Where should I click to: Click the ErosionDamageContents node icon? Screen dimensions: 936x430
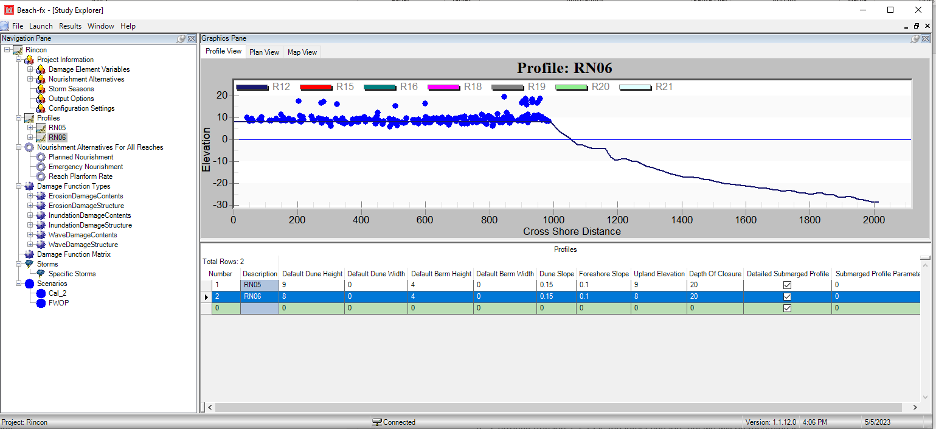tap(41, 196)
